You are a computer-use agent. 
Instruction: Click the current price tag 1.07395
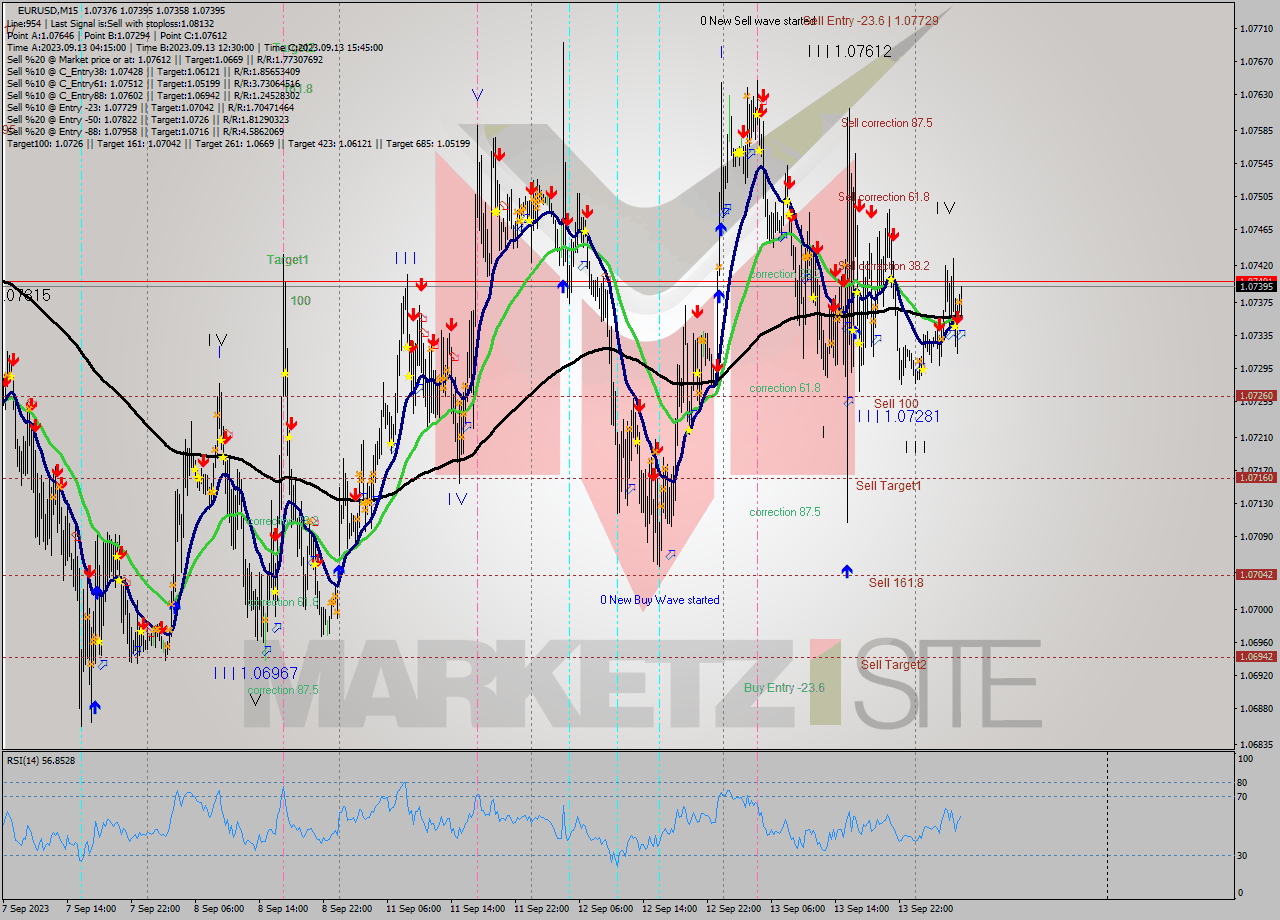click(1256, 287)
